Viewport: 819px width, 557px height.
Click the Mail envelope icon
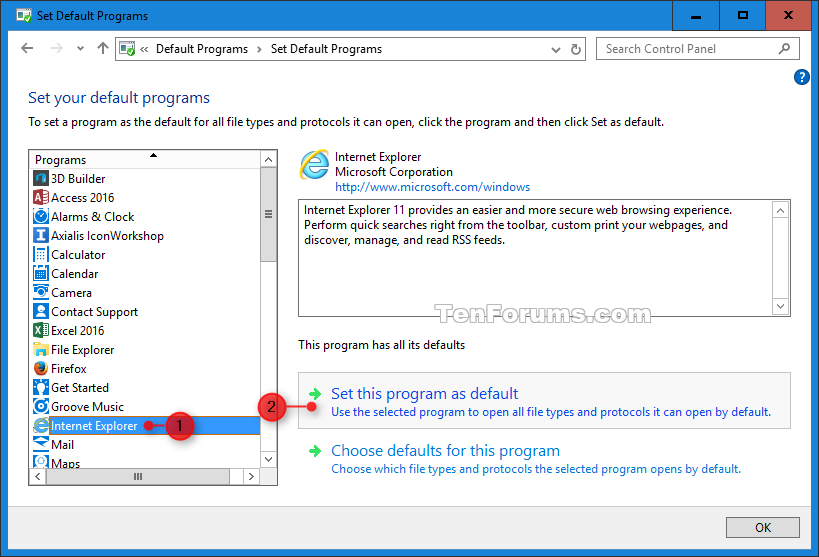(41, 444)
